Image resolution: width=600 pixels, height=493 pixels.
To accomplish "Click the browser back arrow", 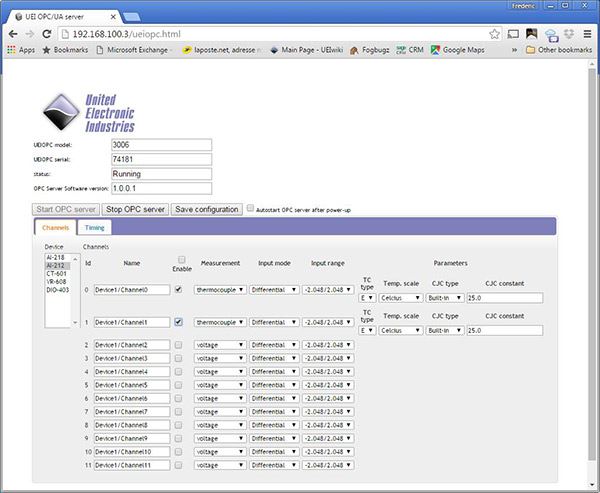I will tap(12, 32).
